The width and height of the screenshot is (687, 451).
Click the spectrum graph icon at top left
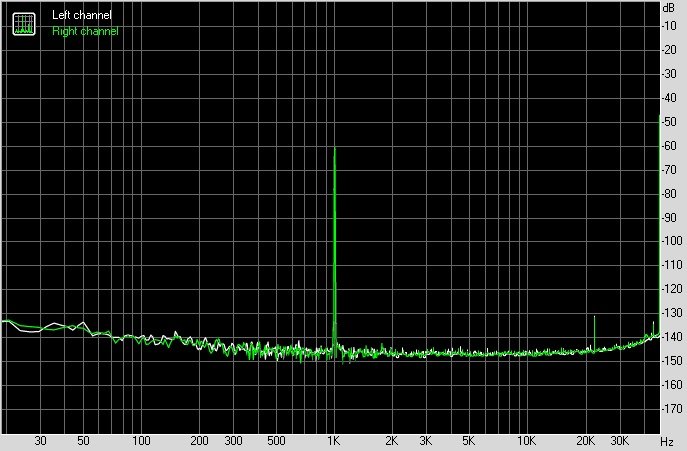[x=24, y=24]
